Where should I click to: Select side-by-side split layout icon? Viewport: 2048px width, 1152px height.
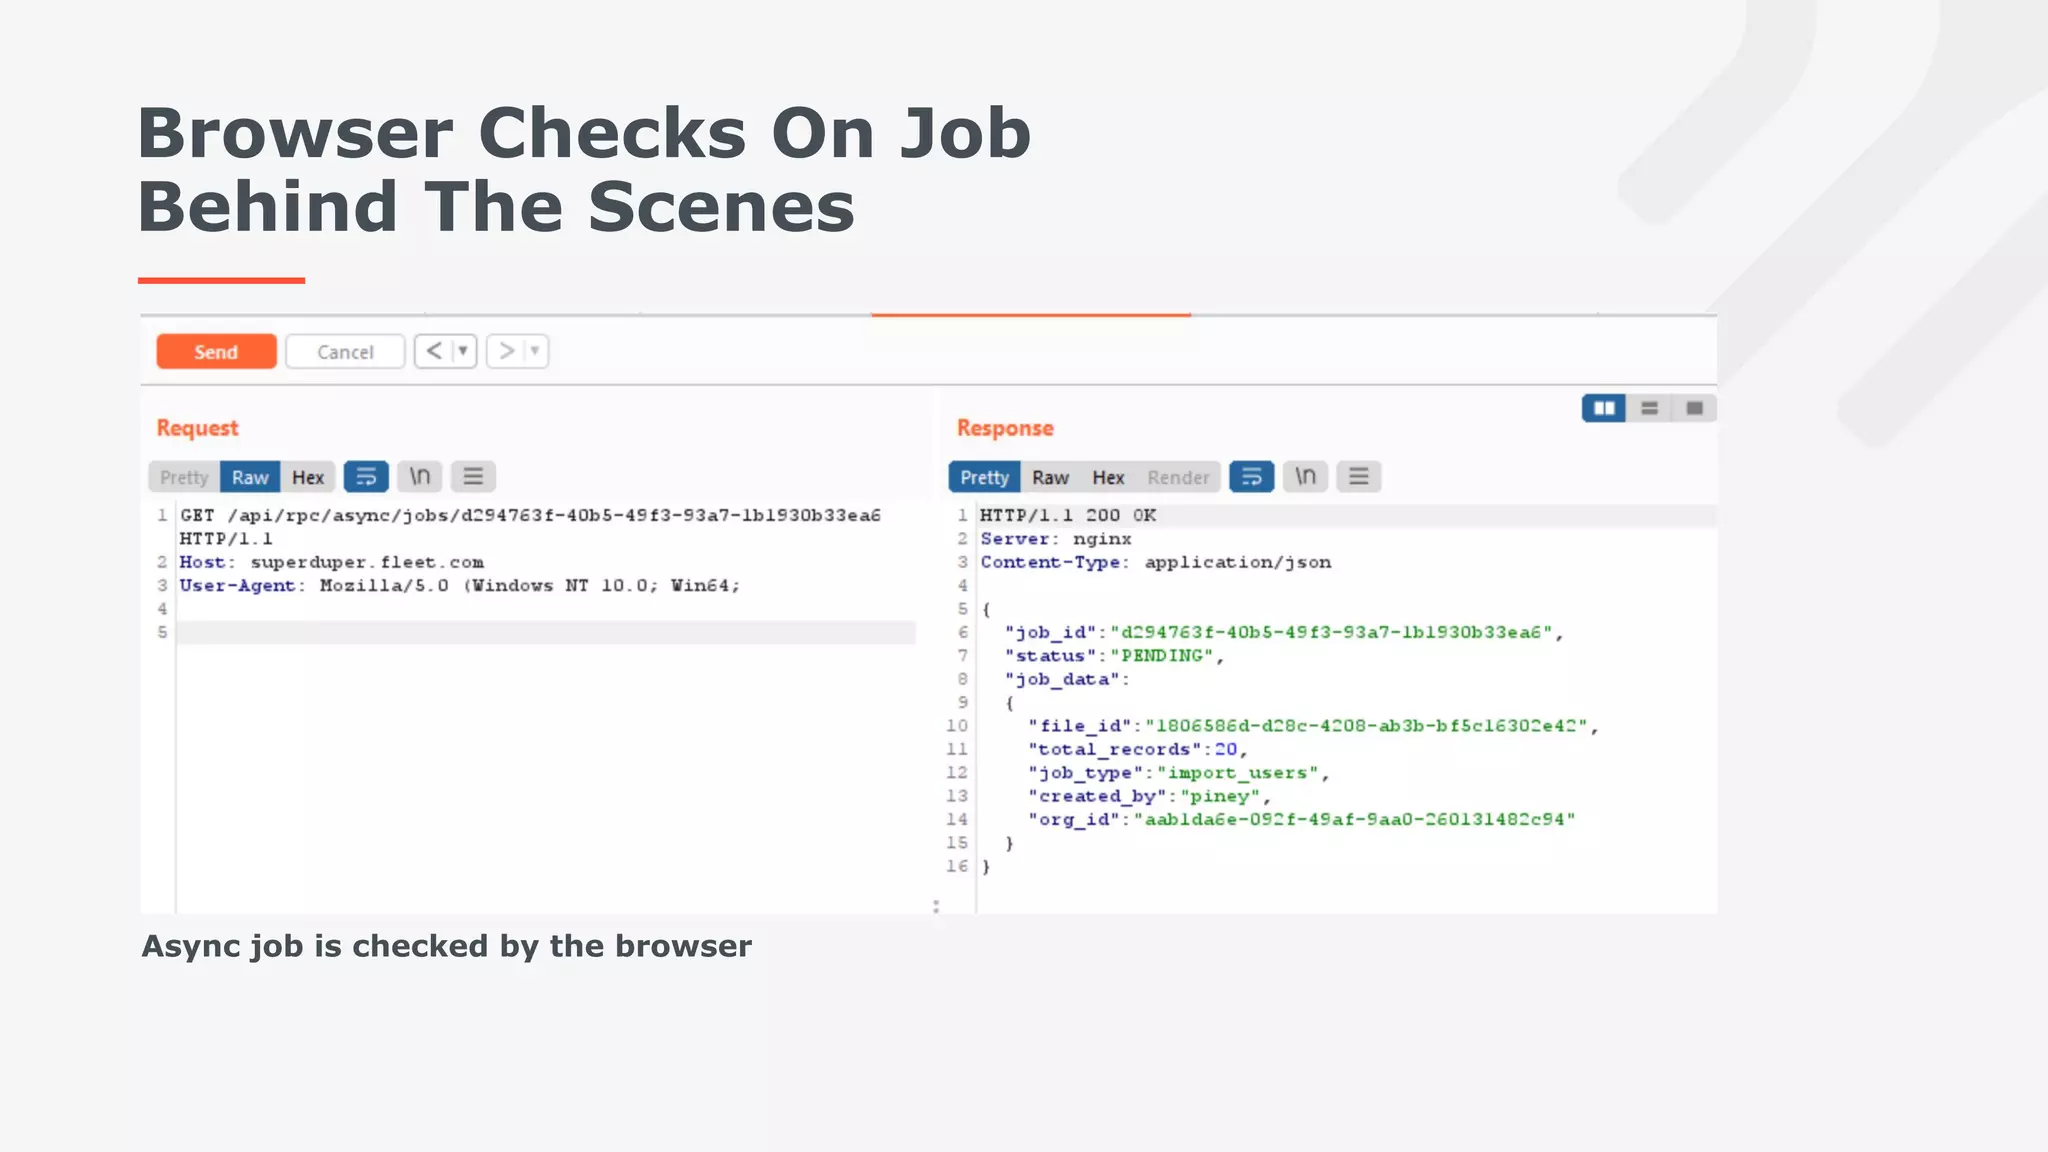point(1604,408)
